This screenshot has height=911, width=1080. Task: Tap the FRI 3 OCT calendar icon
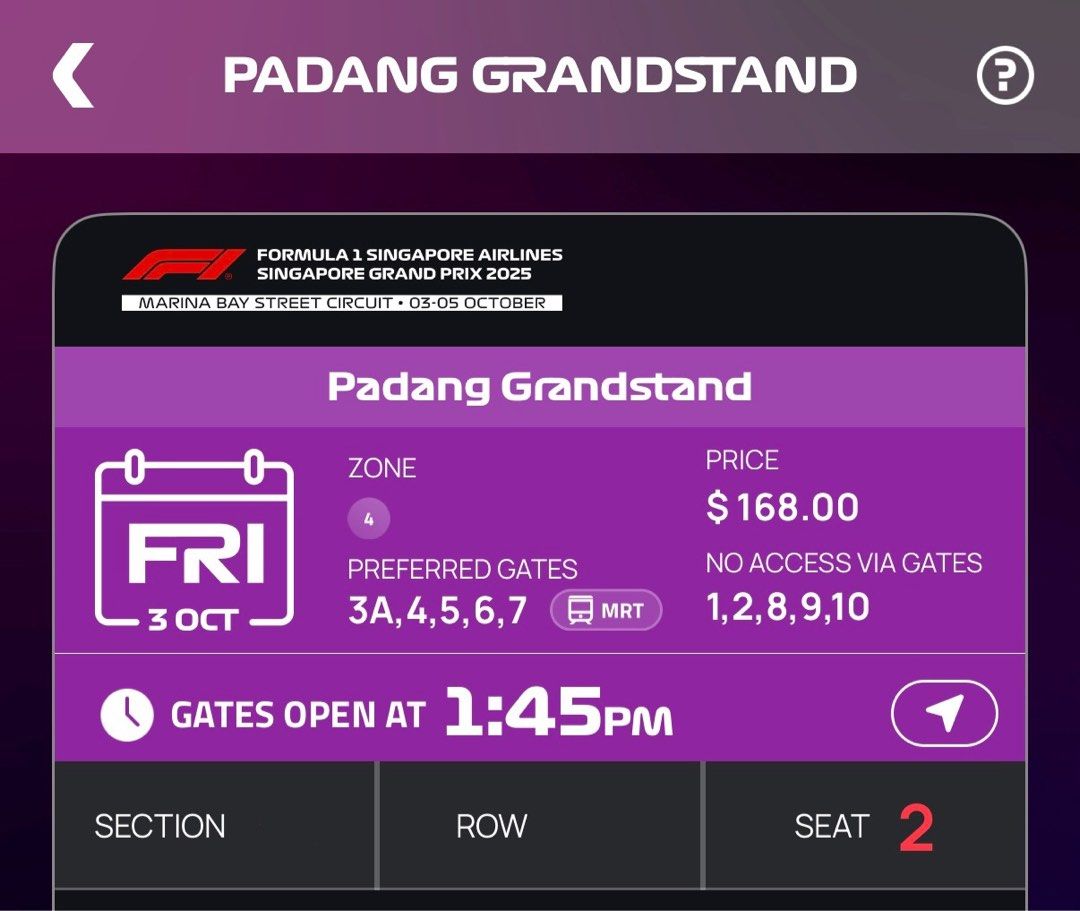[x=193, y=540]
